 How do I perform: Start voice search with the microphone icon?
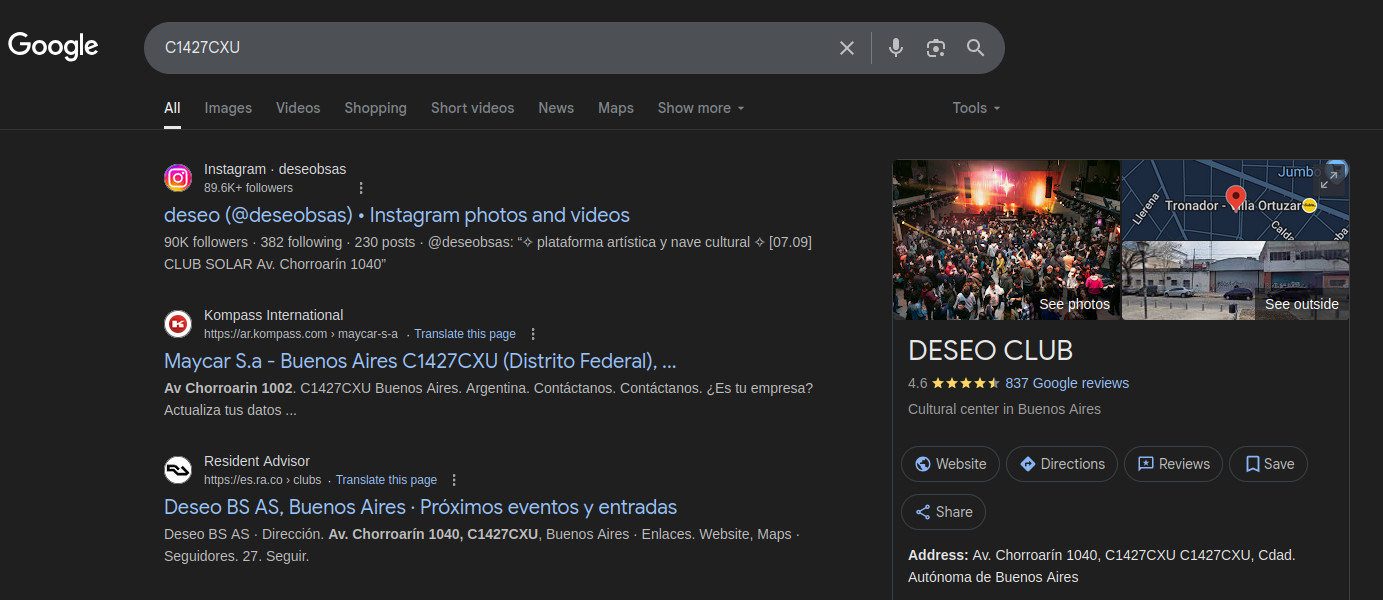click(x=896, y=48)
